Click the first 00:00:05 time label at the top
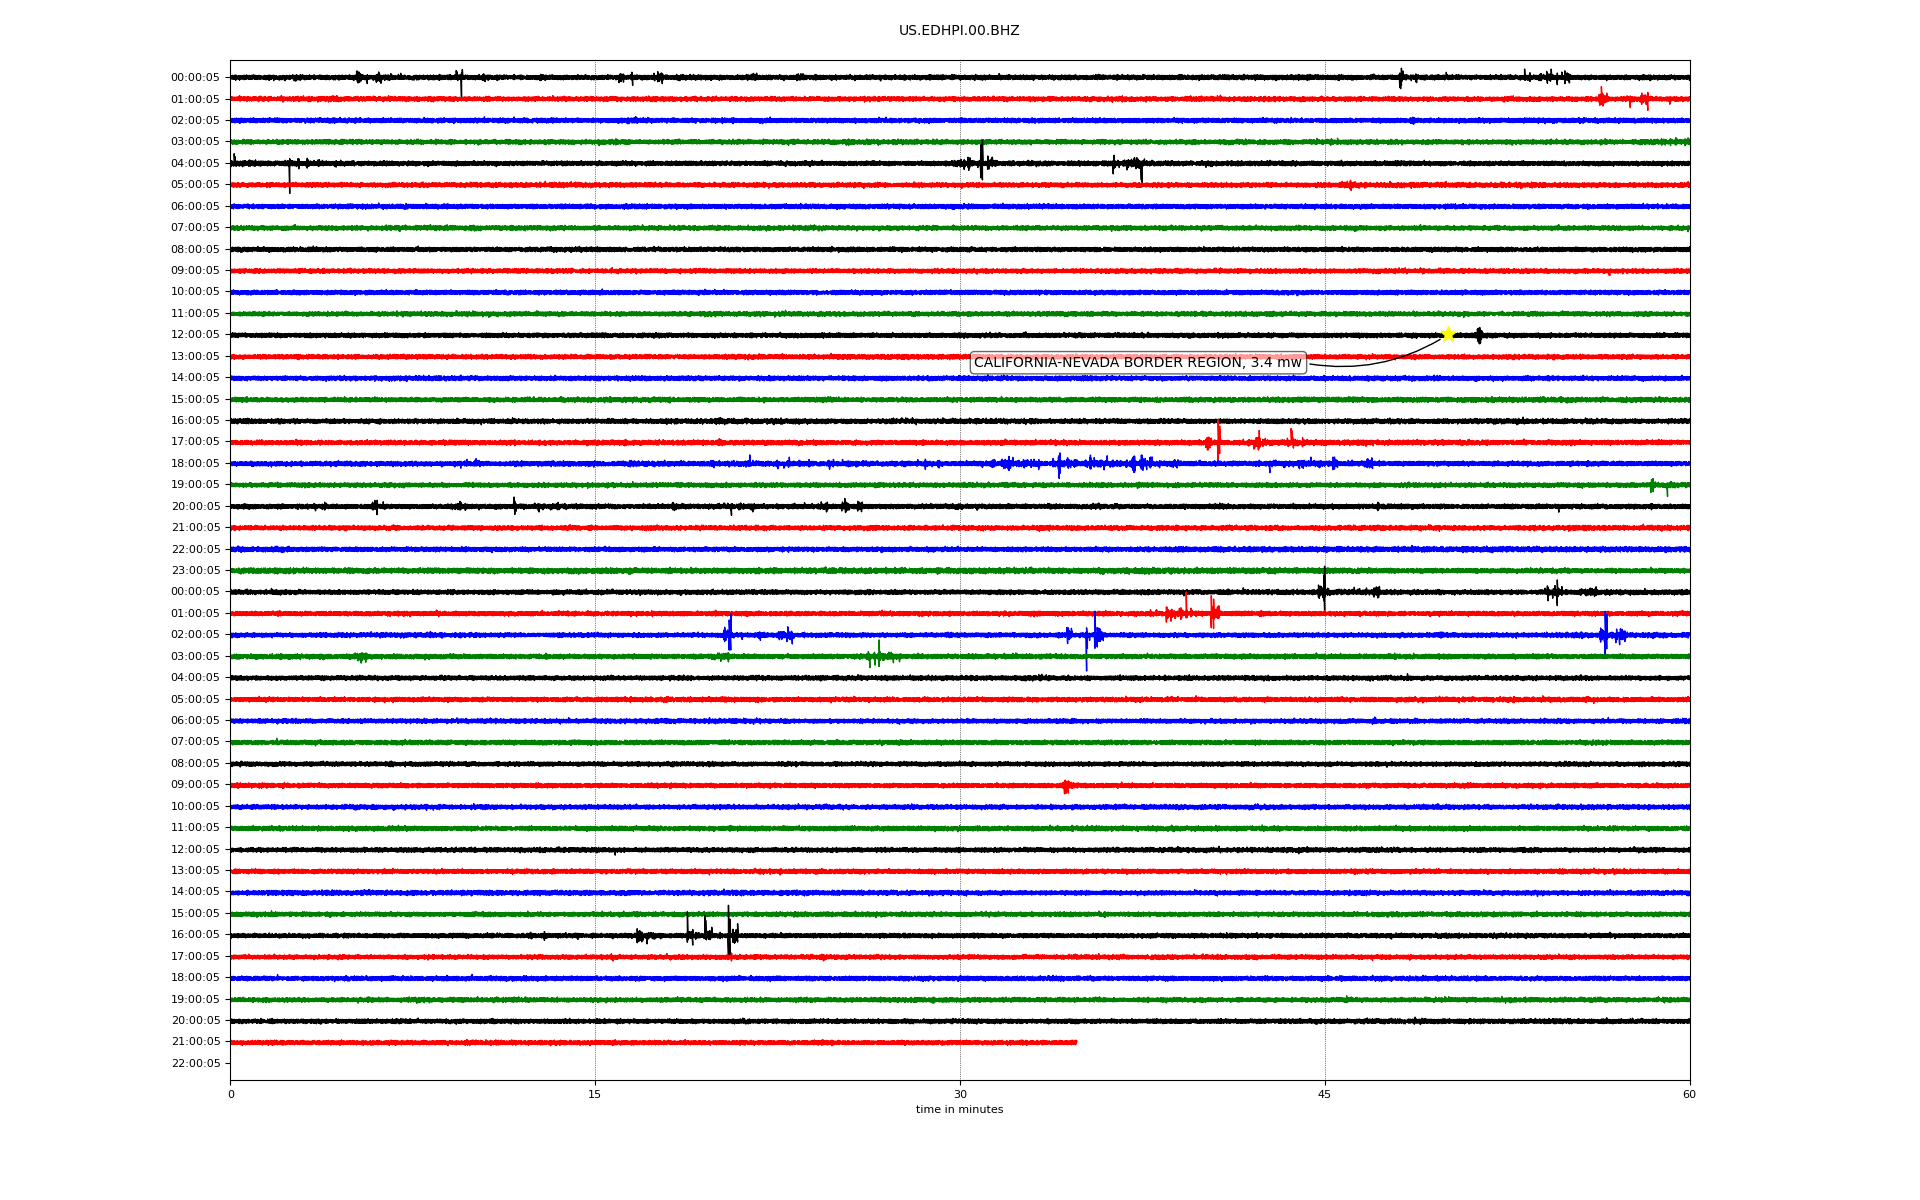The image size is (1920, 1200). (195, 77)
